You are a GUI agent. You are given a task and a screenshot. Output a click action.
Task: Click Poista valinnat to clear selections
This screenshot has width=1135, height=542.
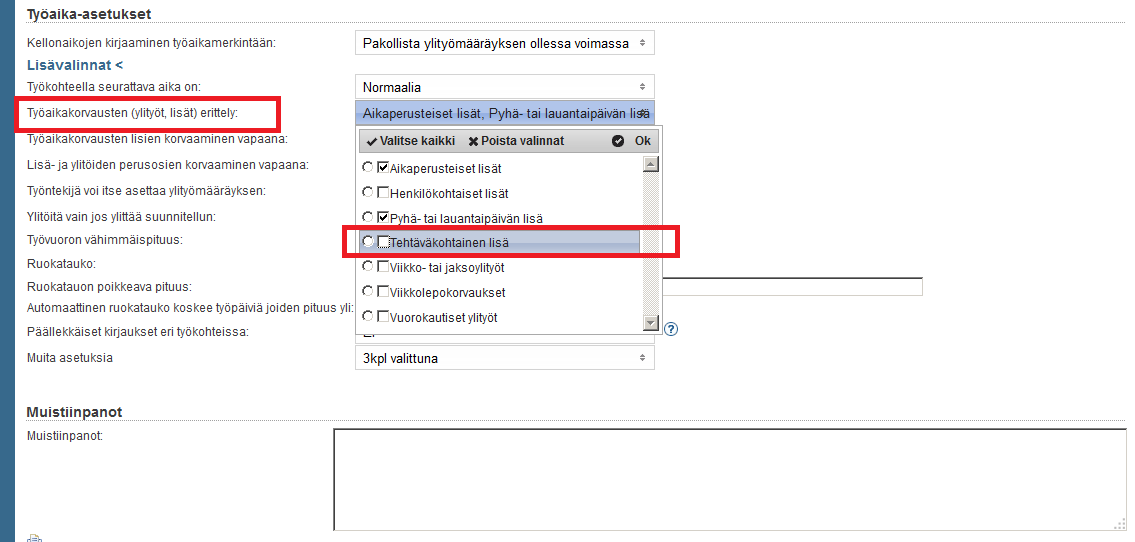point(516,141)
